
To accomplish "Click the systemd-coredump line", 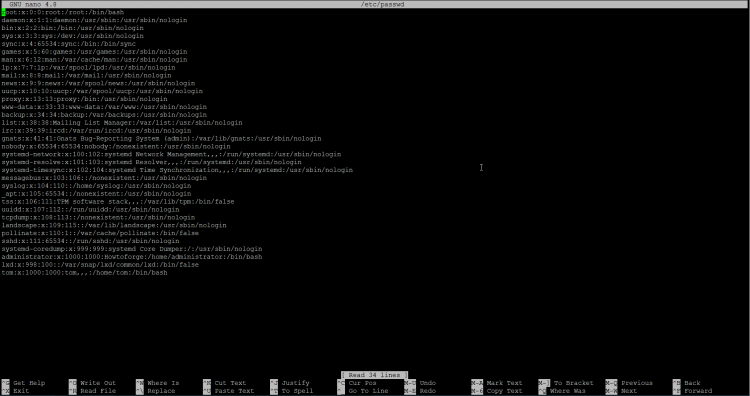I will click(132, 249).
